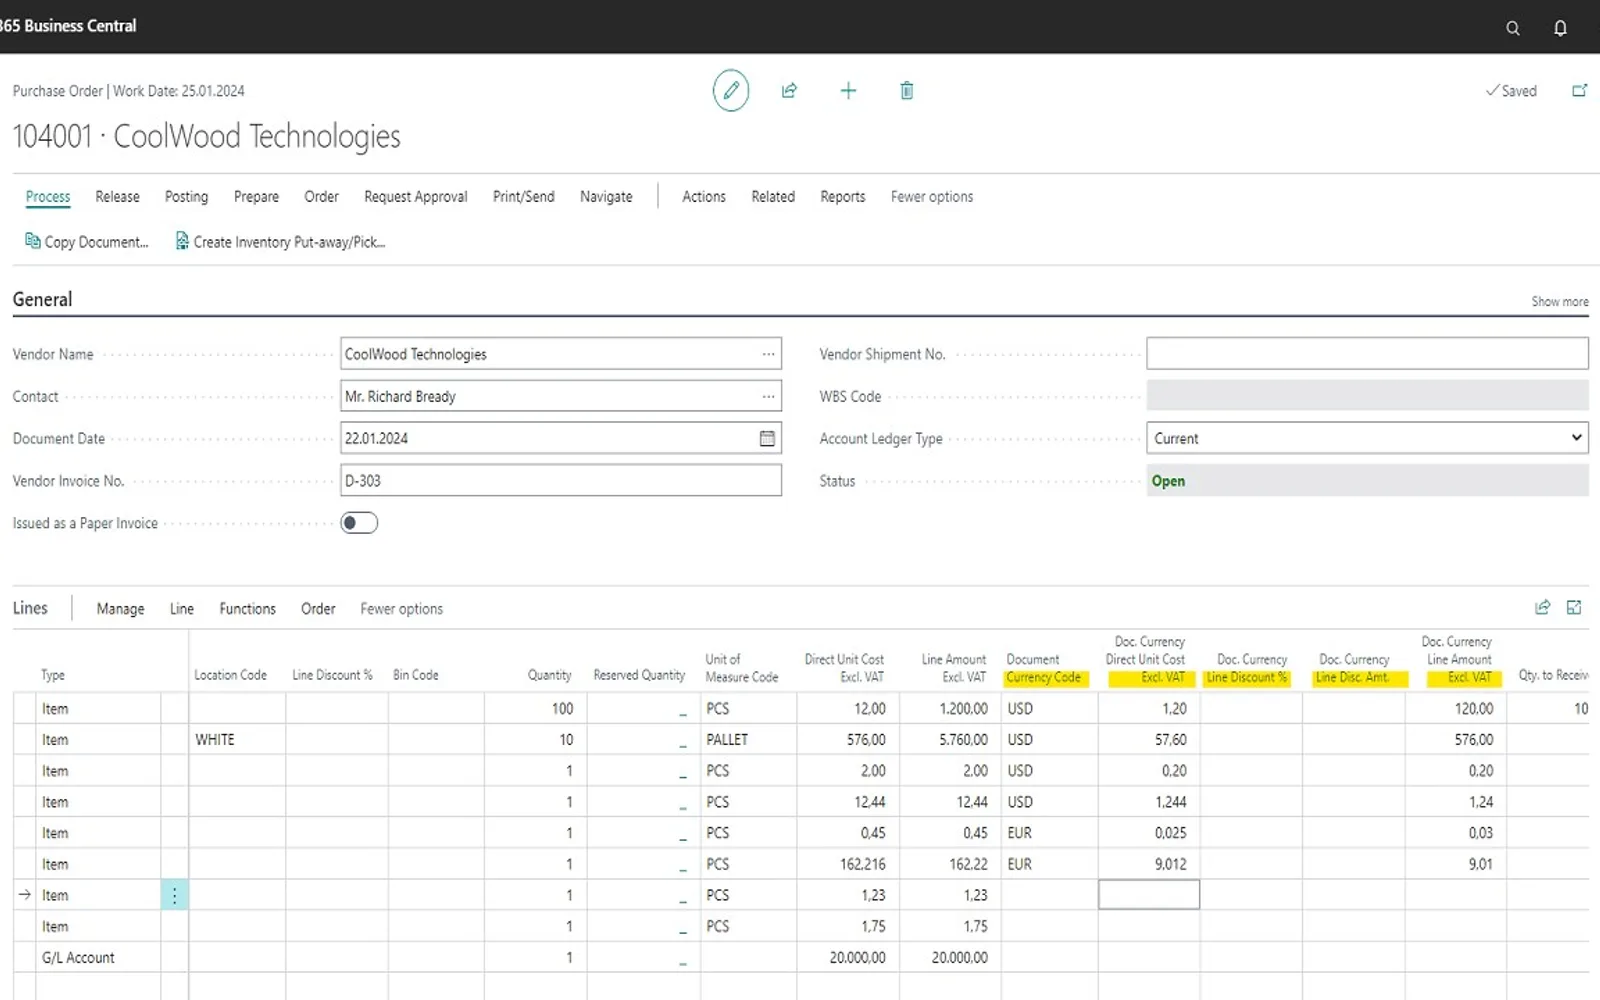Toggle Issued as a Paper Invoice switch
Viewport: 1600px width, 1000px height.
click(x=359, y=523)
